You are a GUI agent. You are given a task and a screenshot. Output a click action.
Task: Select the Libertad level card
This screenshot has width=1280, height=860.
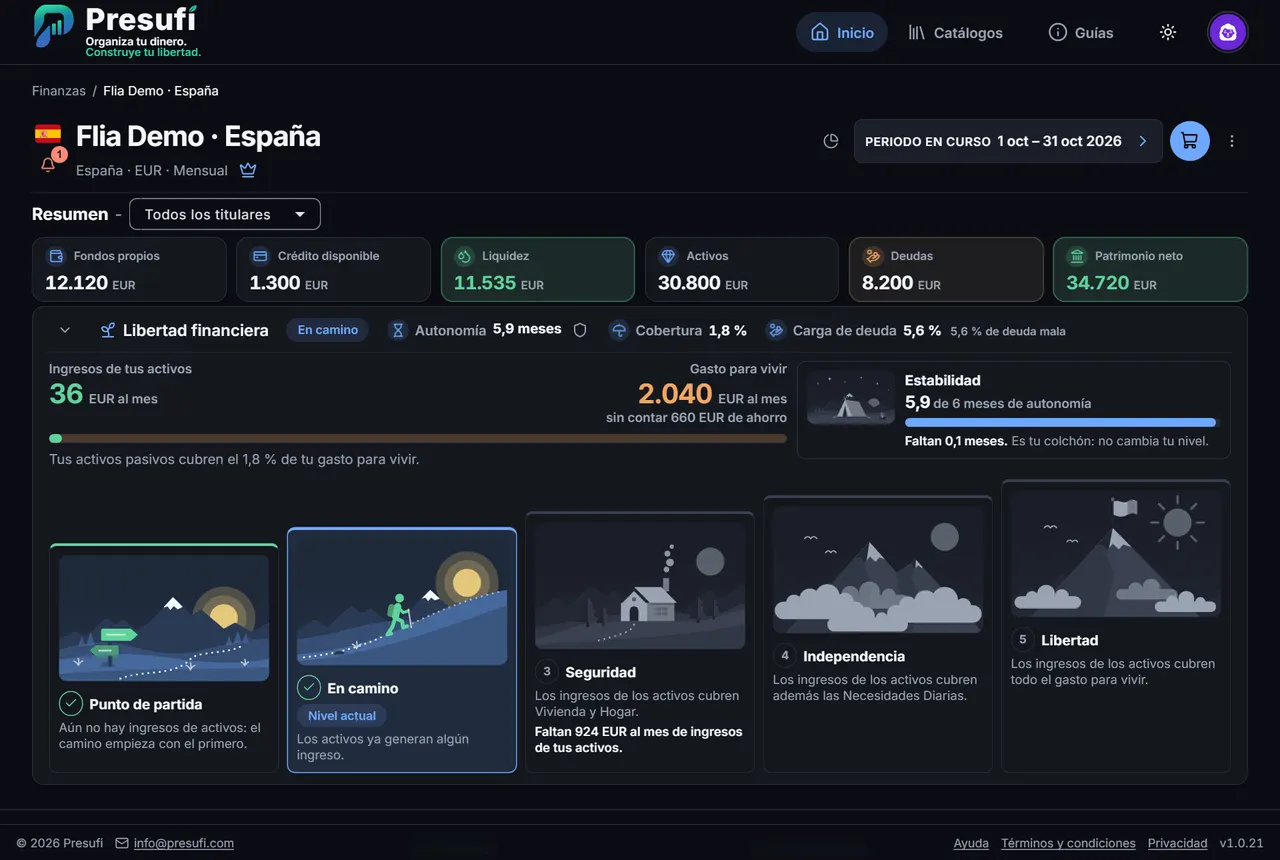(1116, 626)
